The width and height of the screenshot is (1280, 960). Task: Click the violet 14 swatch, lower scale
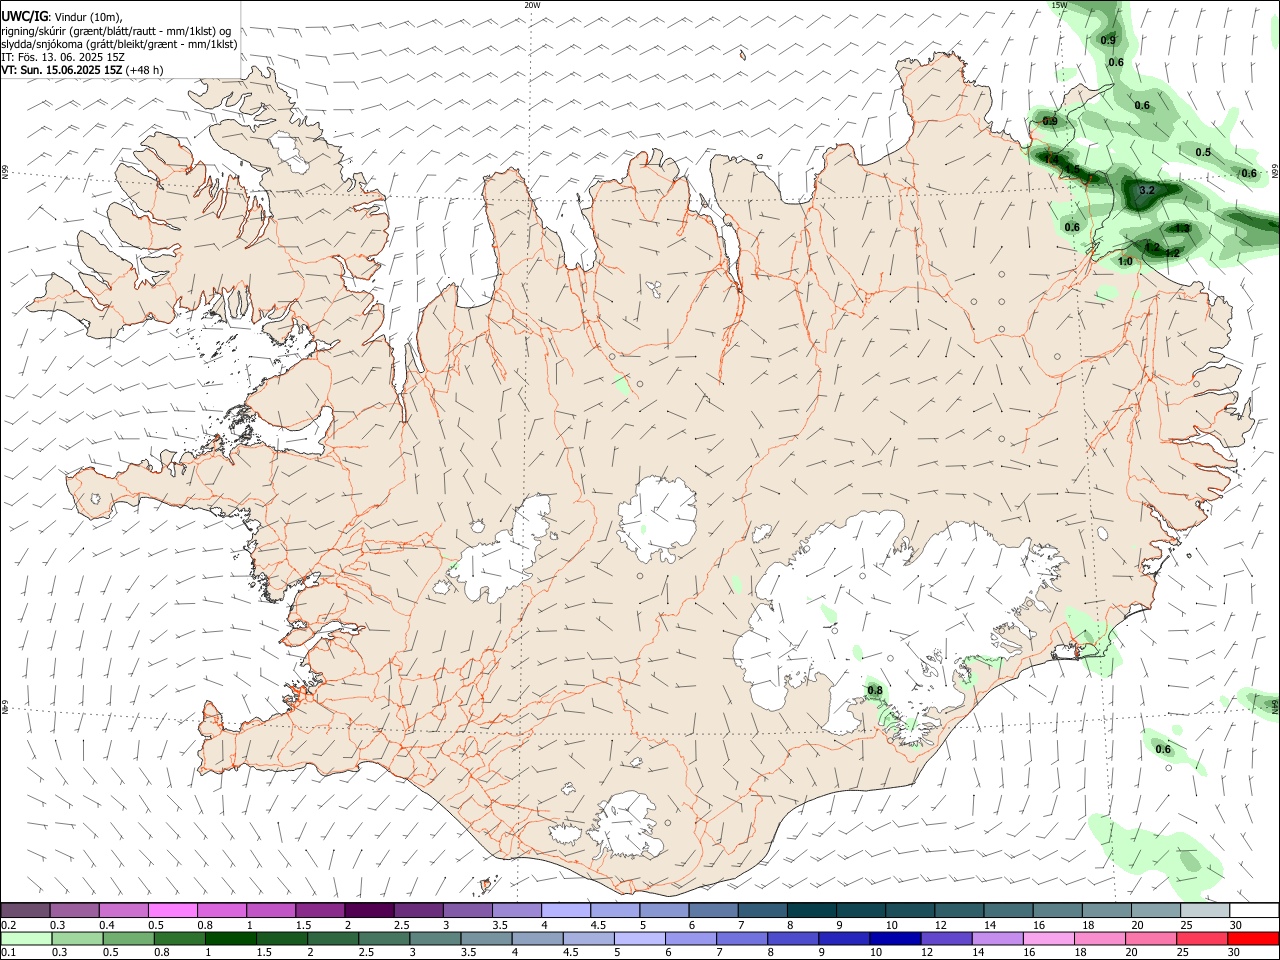pyautogui.click(x=998, y=939)
